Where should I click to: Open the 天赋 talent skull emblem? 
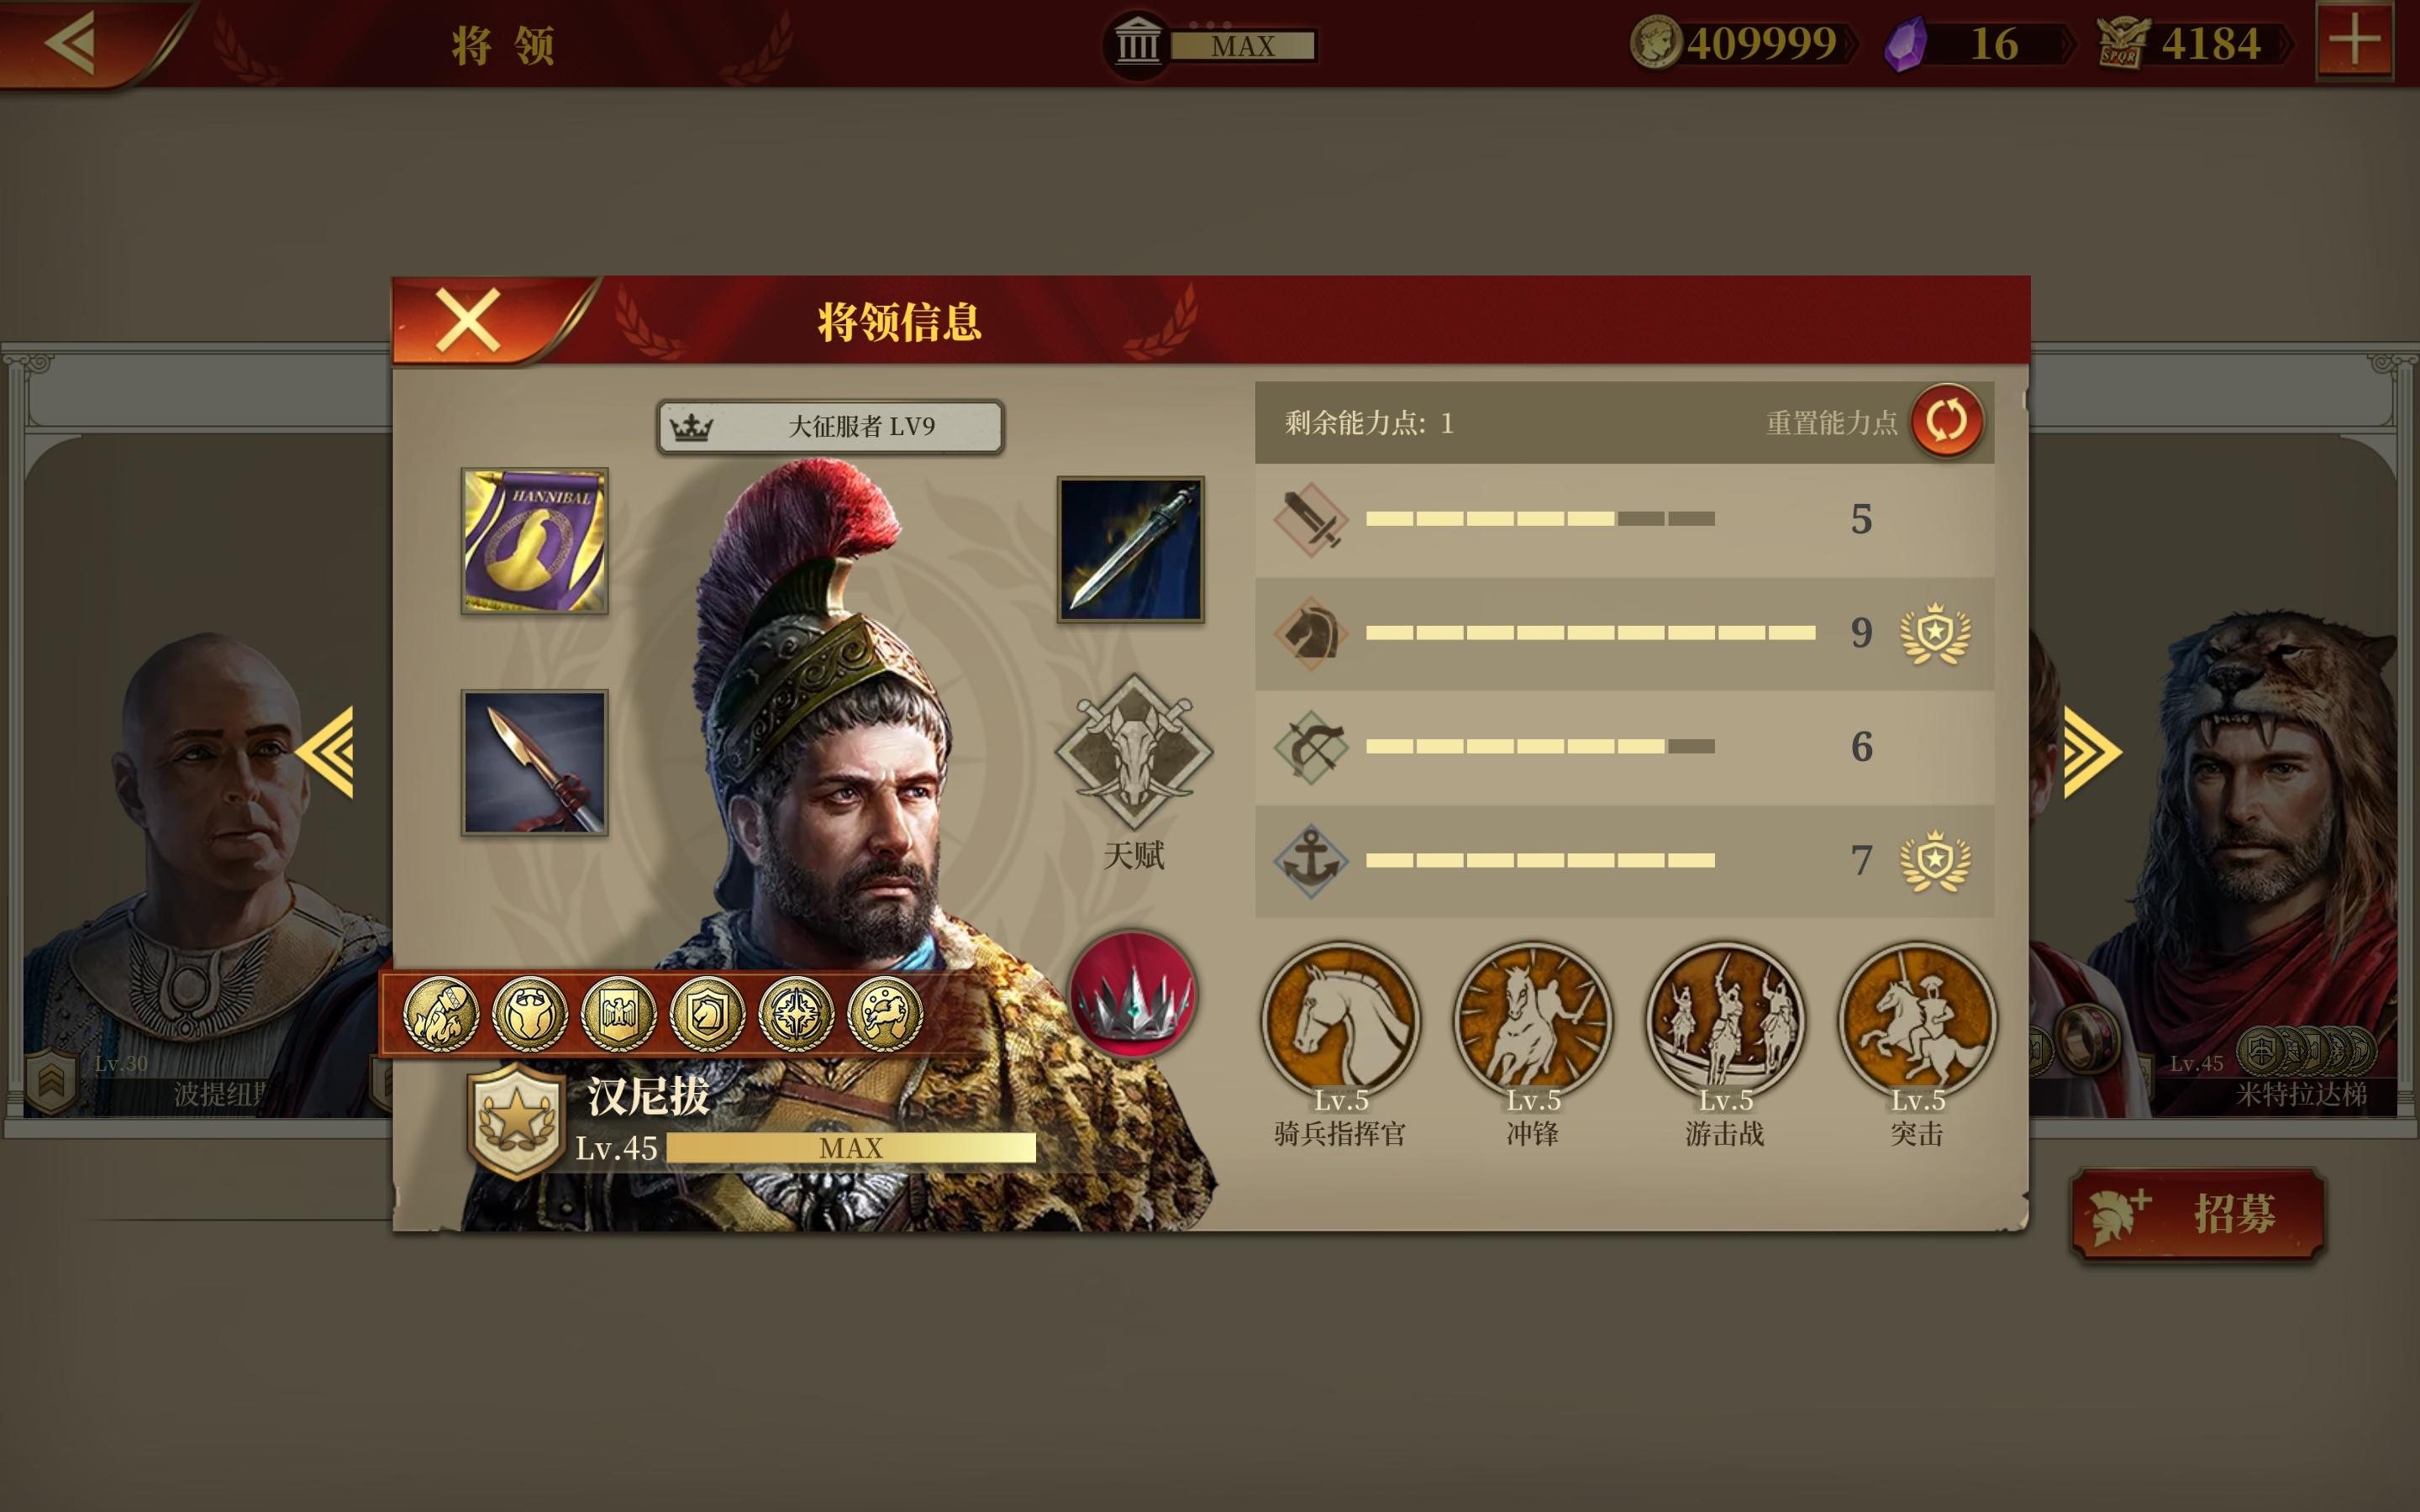point(1134,750)
